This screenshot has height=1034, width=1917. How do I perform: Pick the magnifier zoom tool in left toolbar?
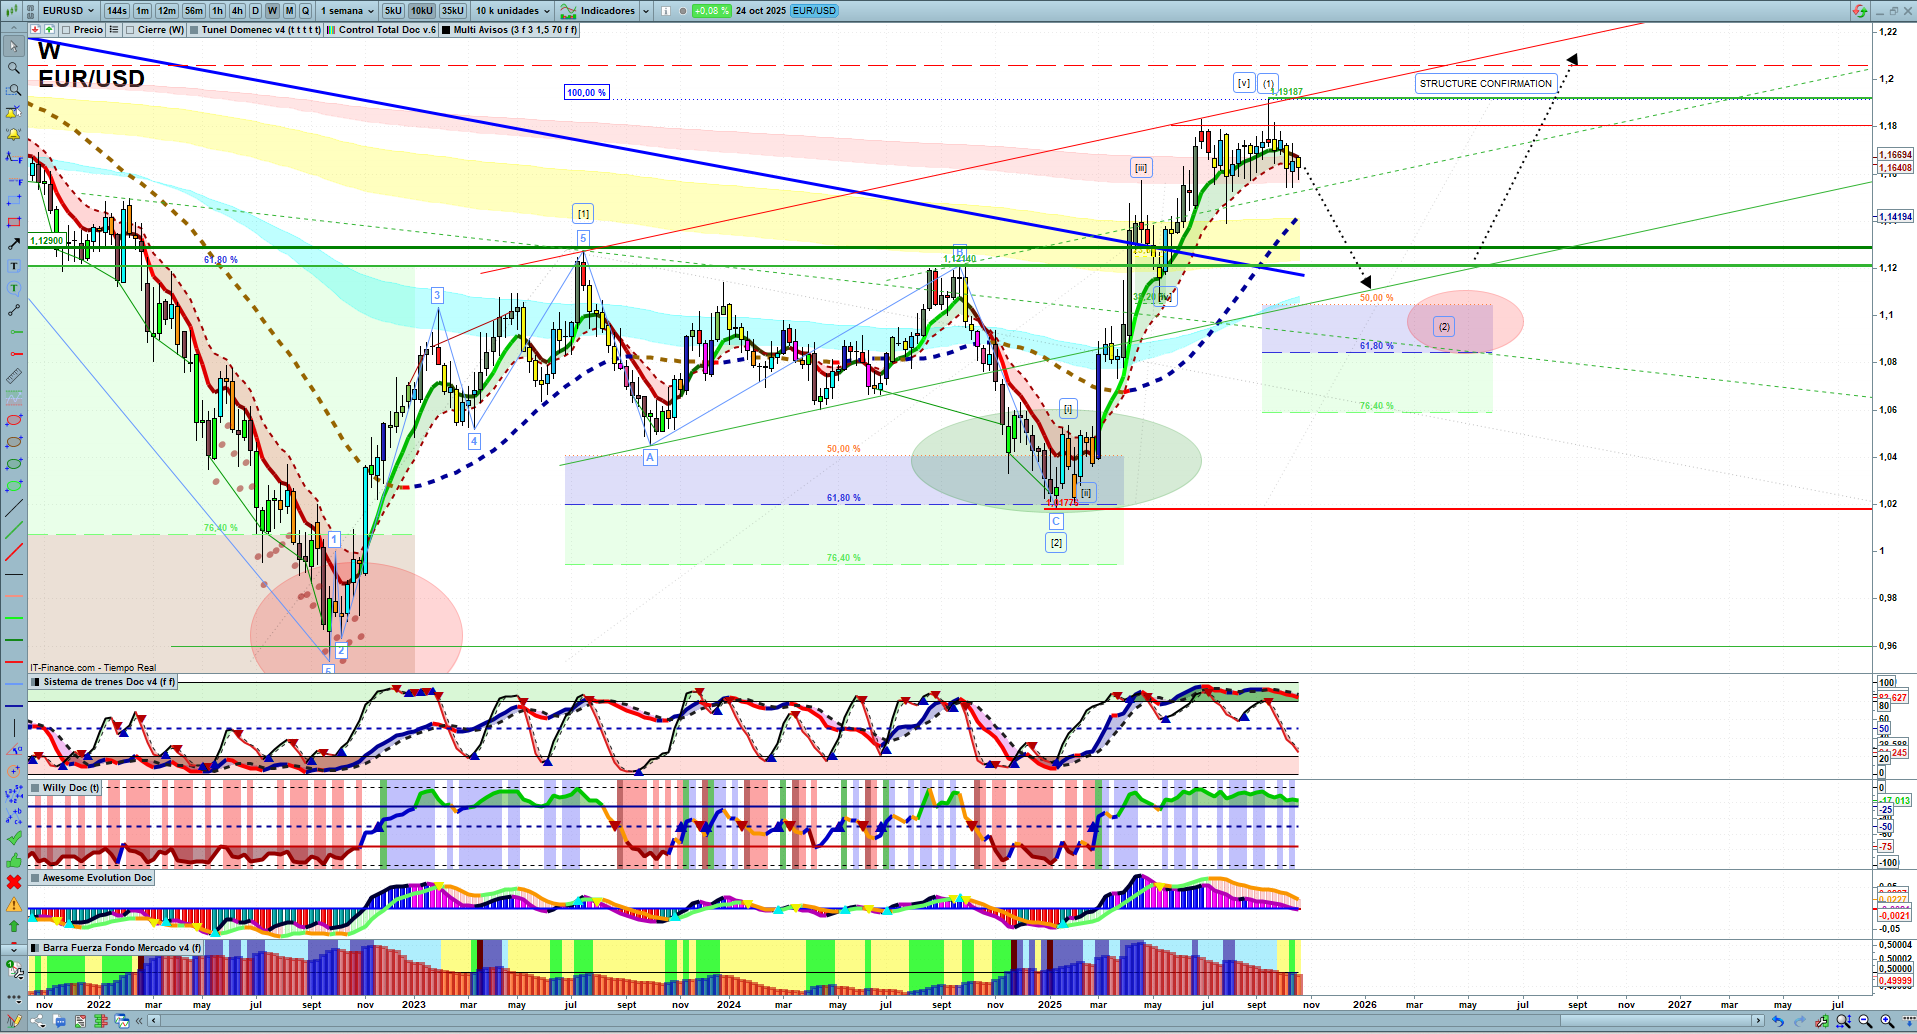14,68
